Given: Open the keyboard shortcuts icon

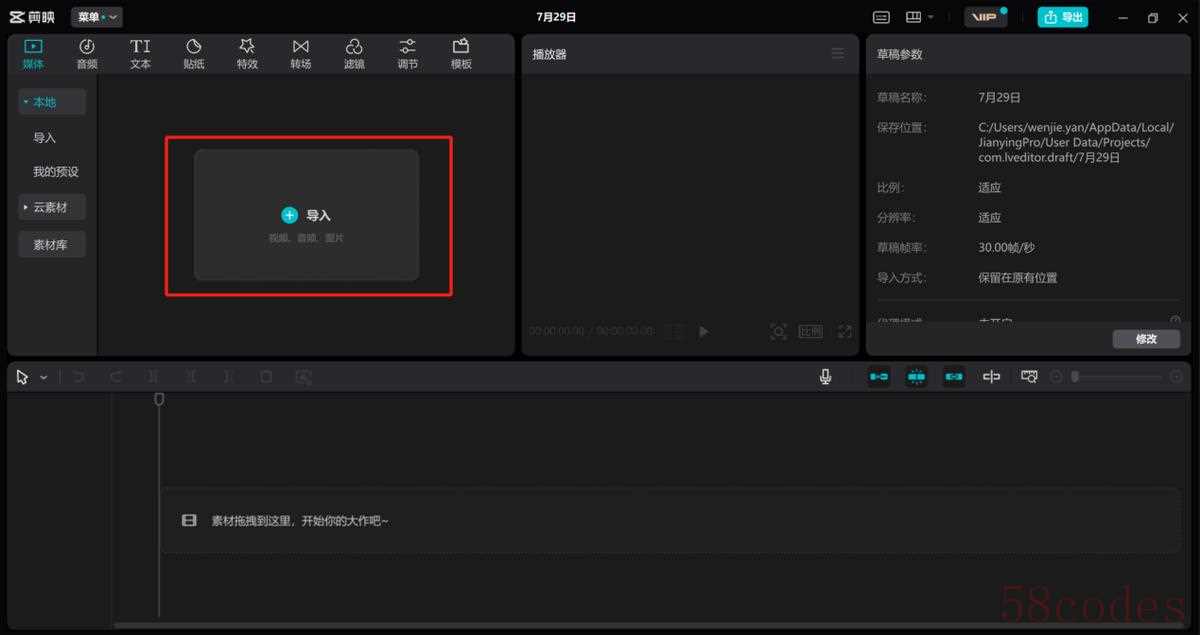Looking at the screenshot, I should click(x=881, y=17).
